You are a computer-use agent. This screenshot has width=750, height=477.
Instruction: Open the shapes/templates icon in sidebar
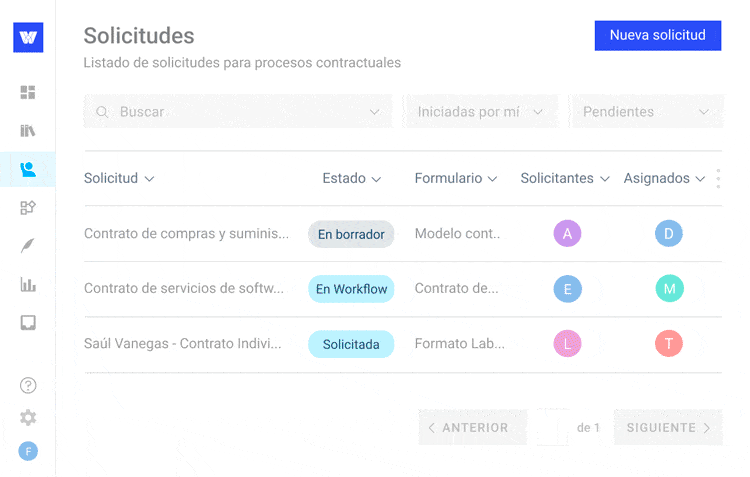coord(28,208)
